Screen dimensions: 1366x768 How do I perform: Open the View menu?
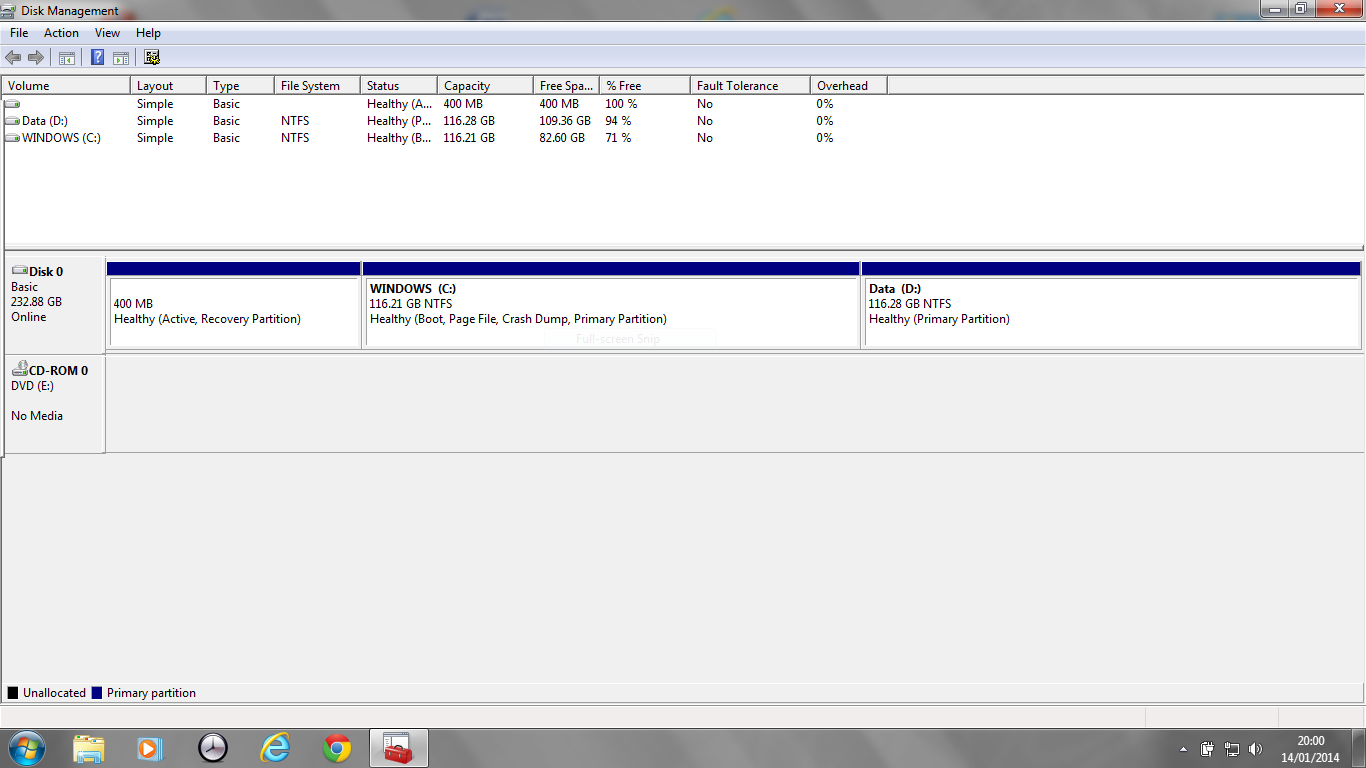(x=107, y=33)
